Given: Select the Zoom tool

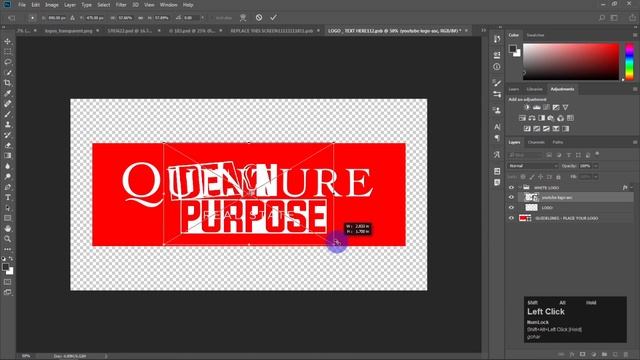Looking at the screenshot, I should click(x=7, y=239).
